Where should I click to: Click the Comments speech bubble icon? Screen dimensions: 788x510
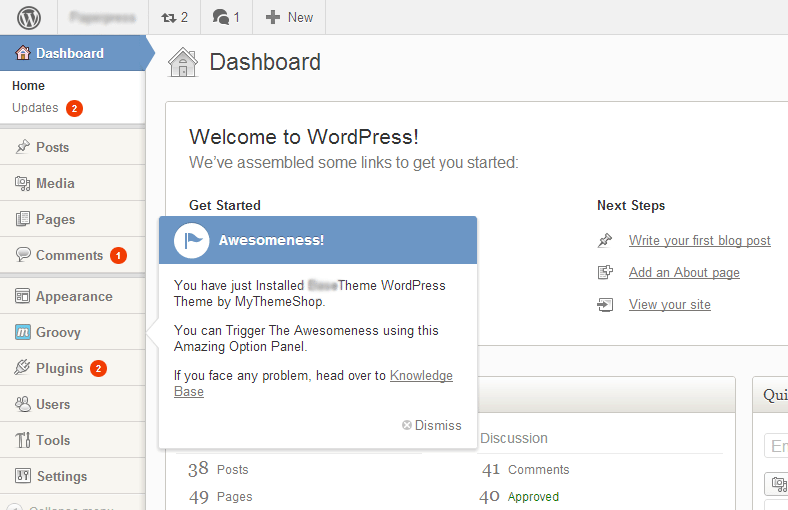point(23,255)
